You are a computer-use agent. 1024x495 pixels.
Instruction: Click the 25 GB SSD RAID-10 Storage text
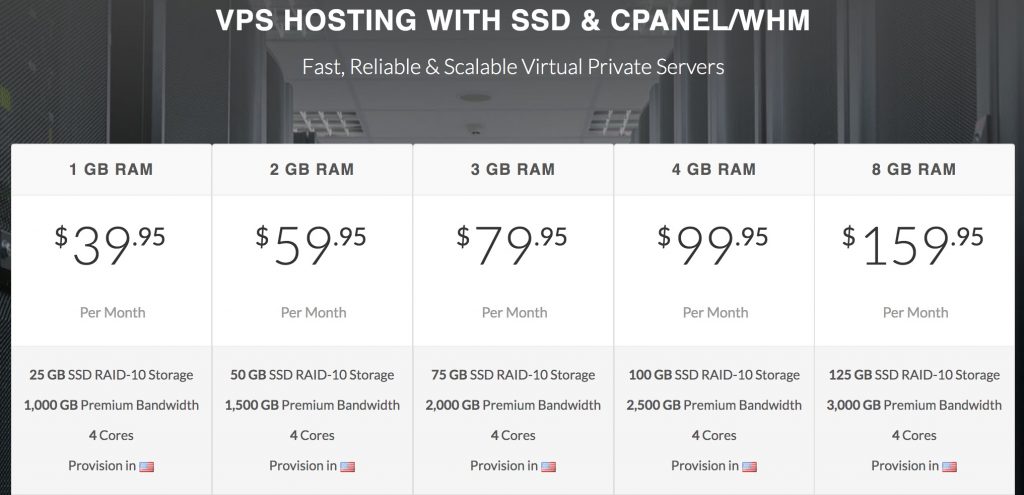[111, 375]
